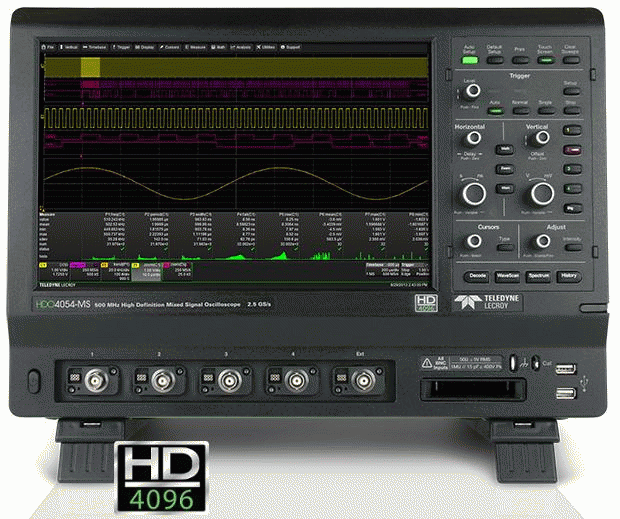Image resolution: width=620 pixels, height=519 pixels.
Task: Tap the yellow square wave trace
Action: tap(236, 118)
